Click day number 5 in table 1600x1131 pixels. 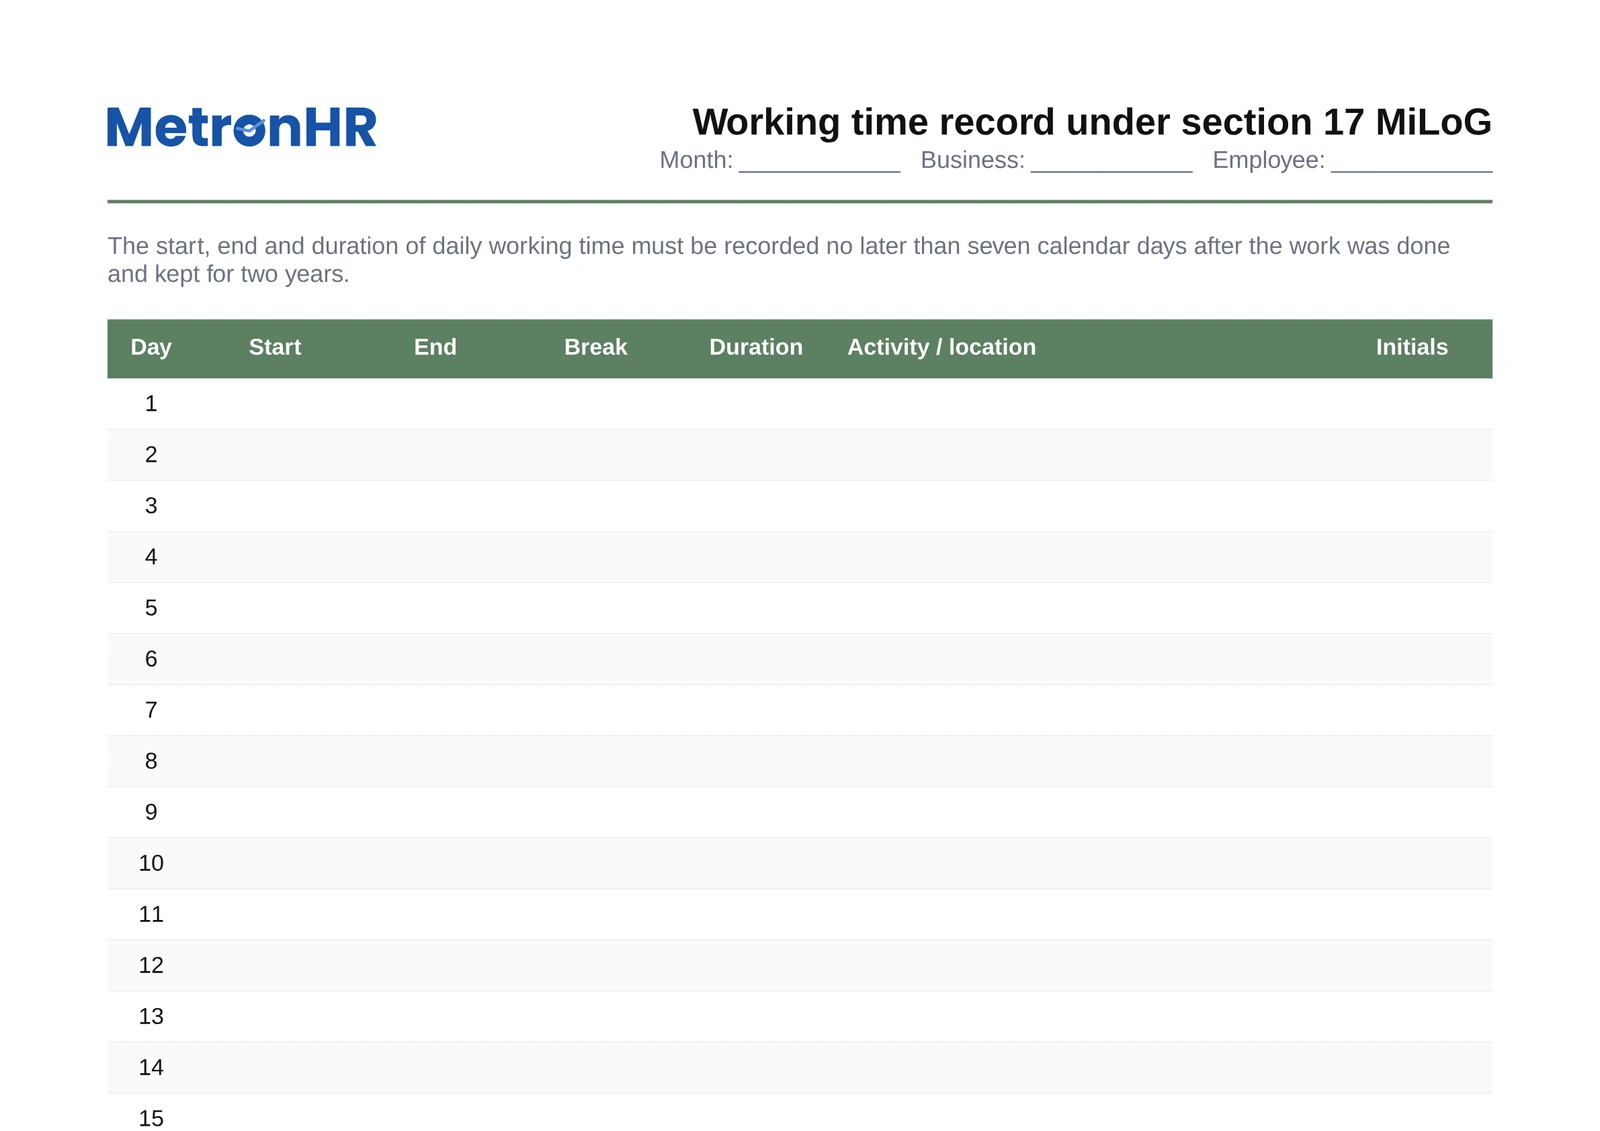click(x=151, y=608)
